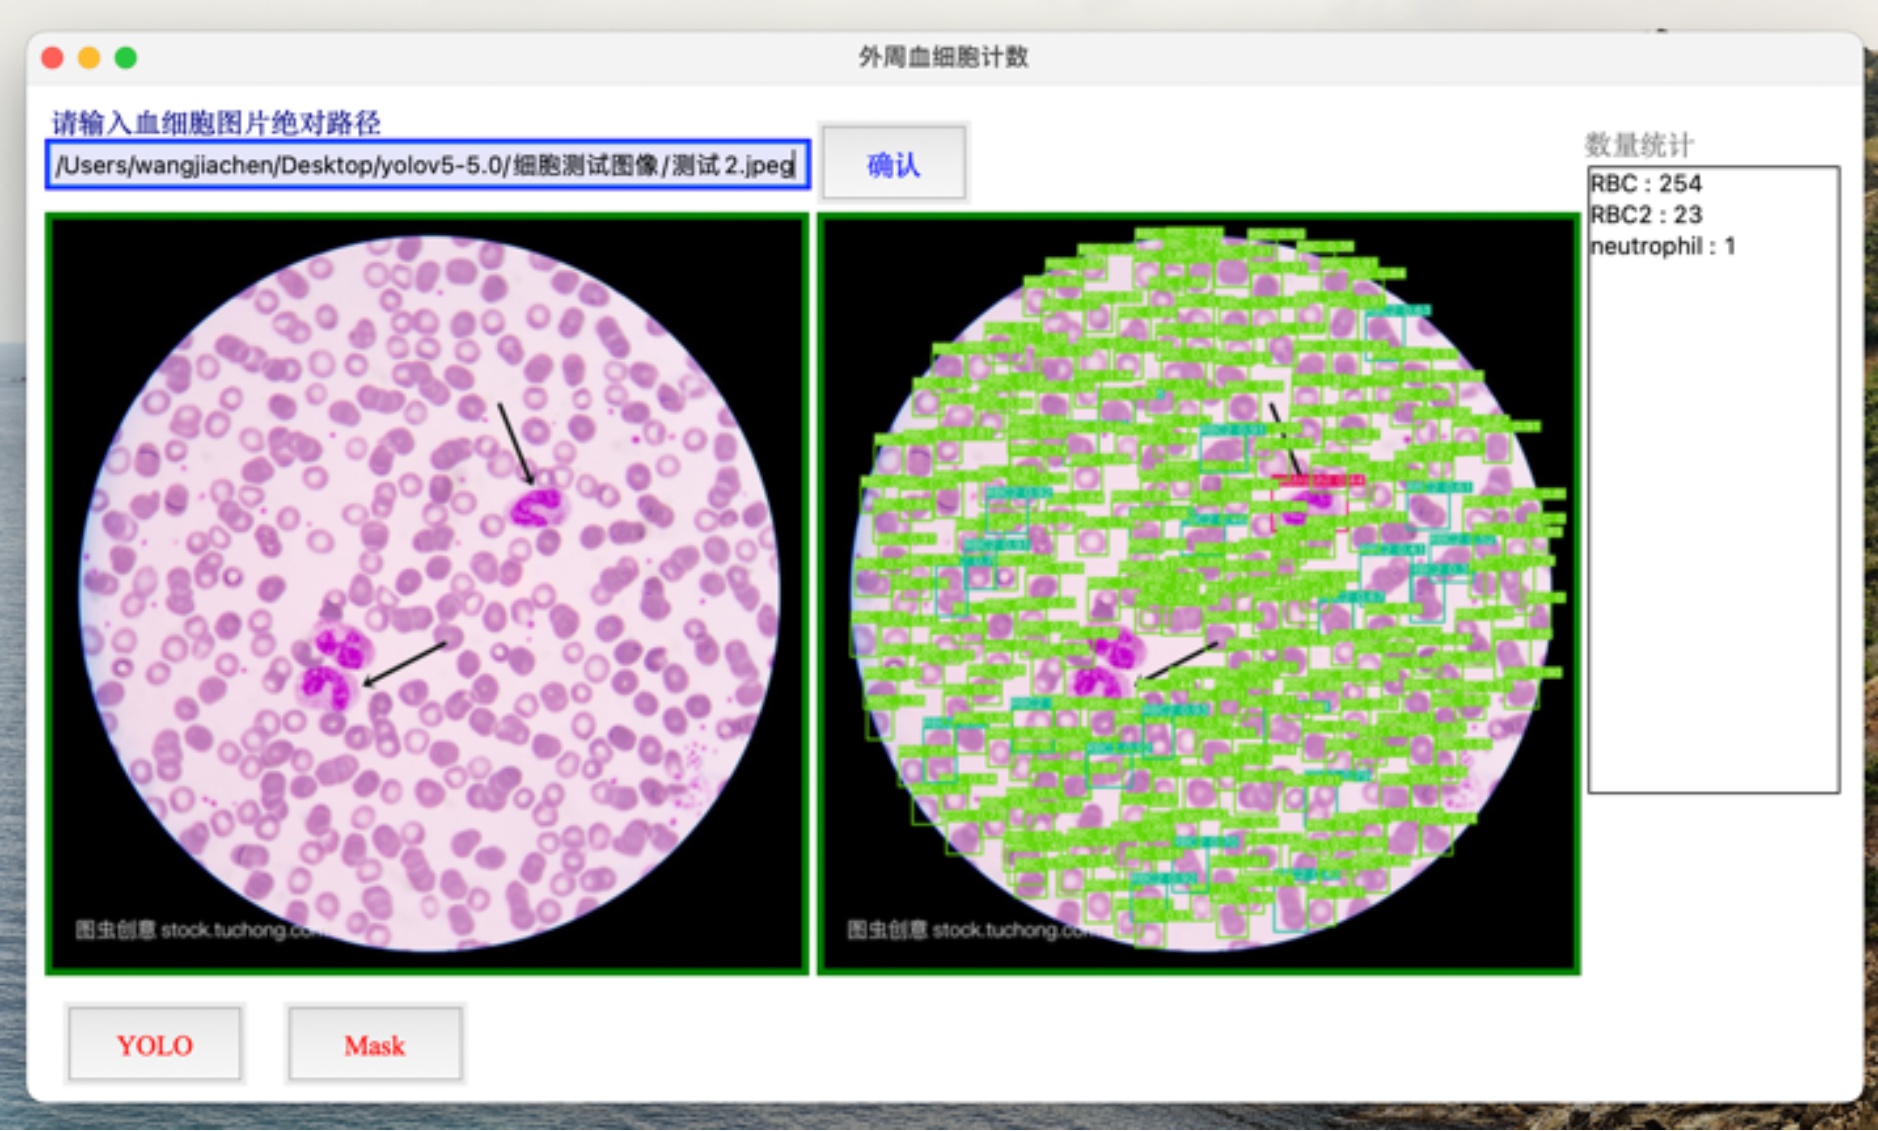Close the window with the red button

[x=53, y=58]
